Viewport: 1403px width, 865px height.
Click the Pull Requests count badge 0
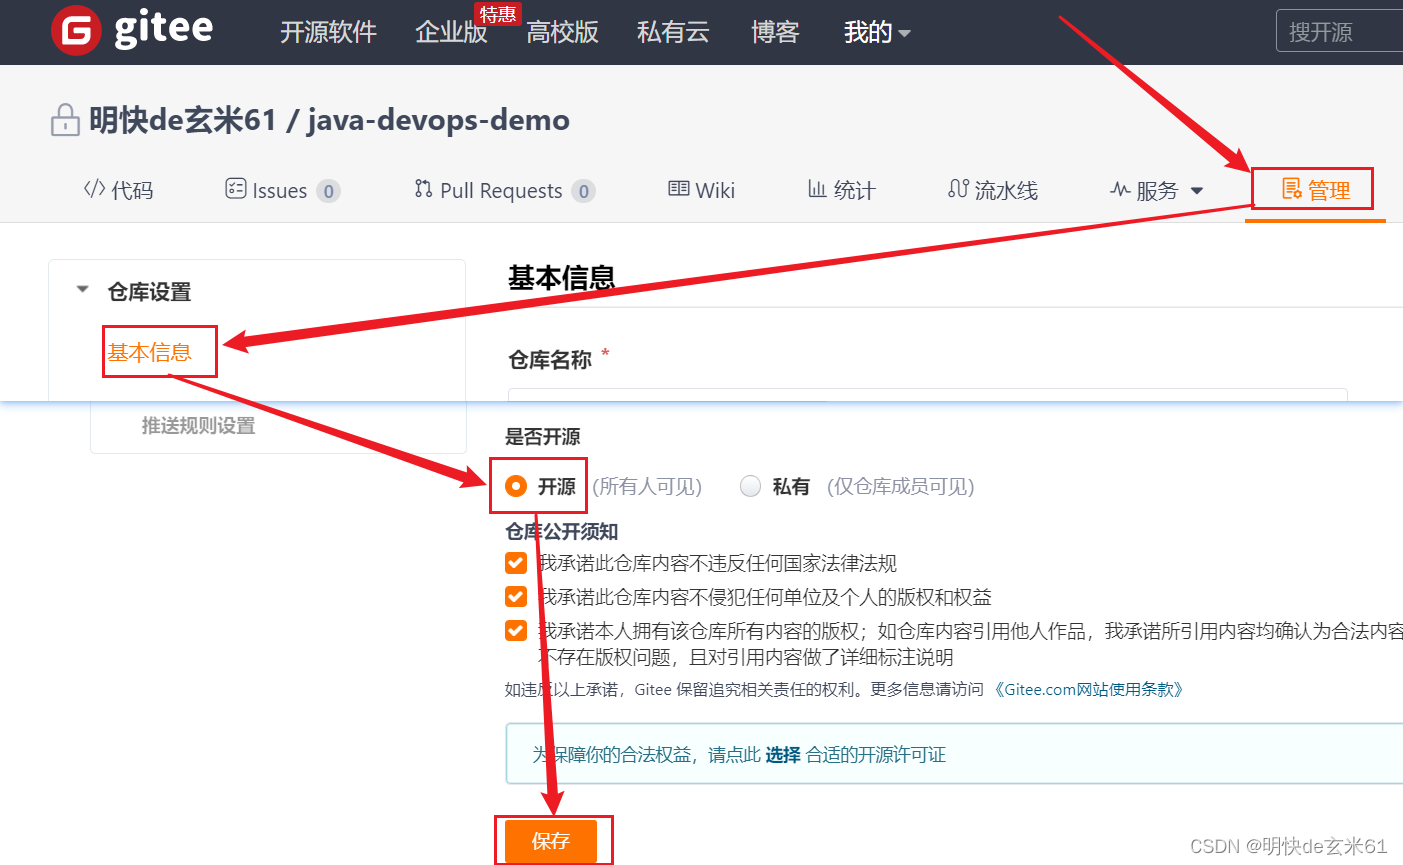pos(584,191)
